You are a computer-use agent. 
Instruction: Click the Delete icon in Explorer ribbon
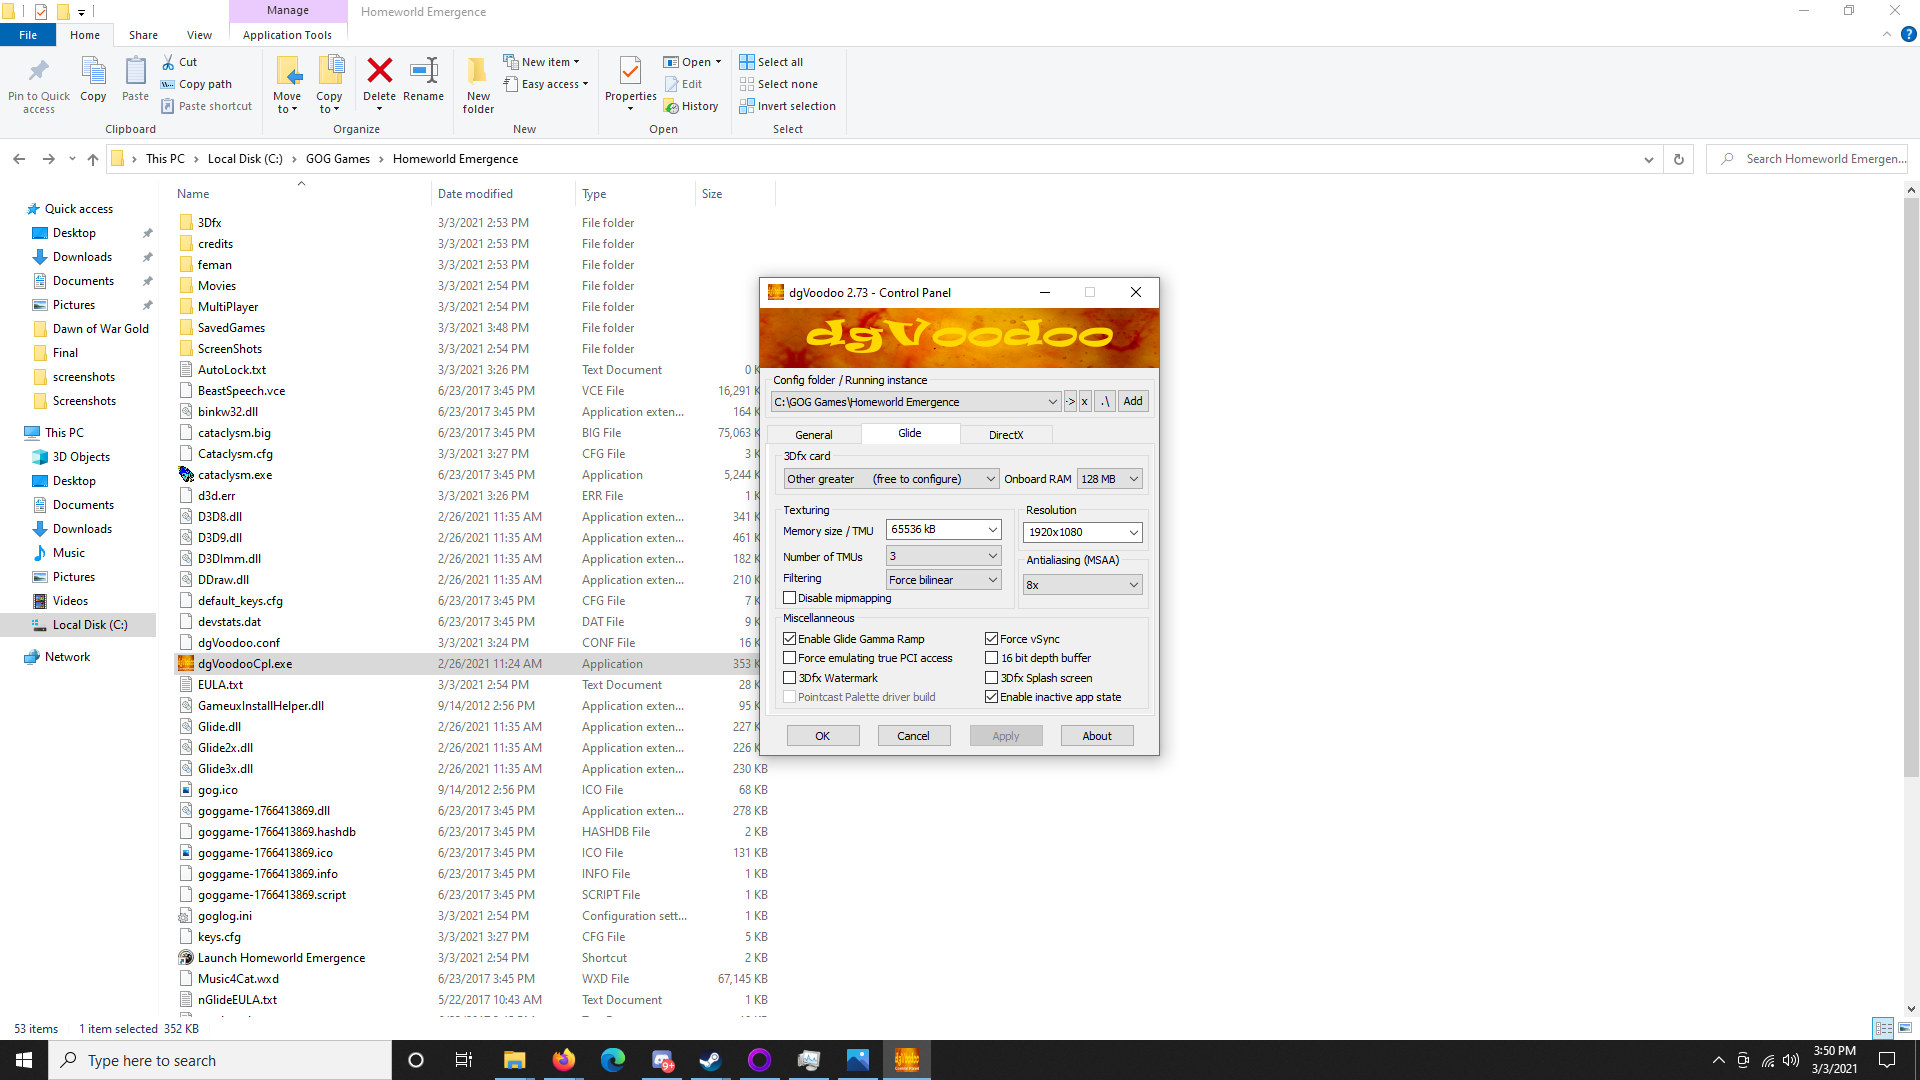pos(379,71)
